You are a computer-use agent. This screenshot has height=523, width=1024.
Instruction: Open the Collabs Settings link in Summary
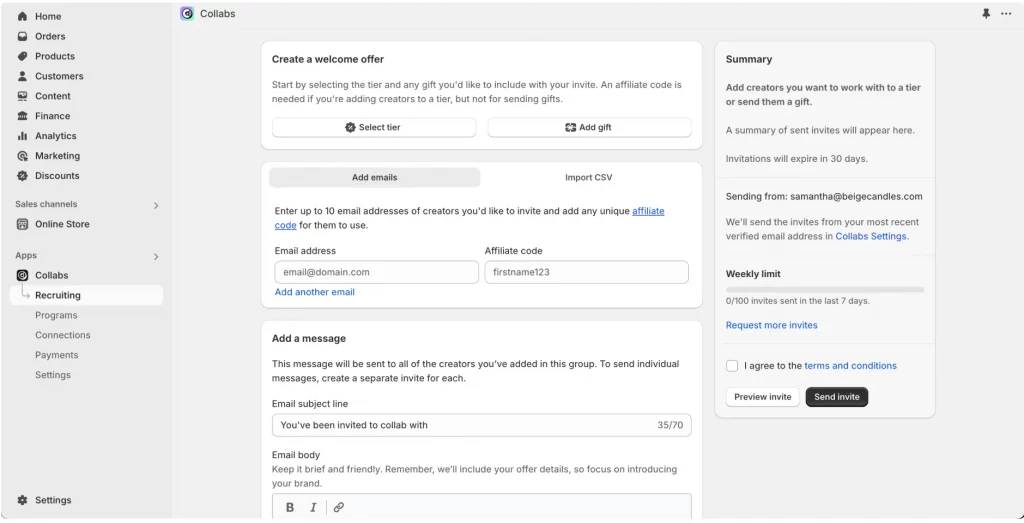tap(871, 236)
